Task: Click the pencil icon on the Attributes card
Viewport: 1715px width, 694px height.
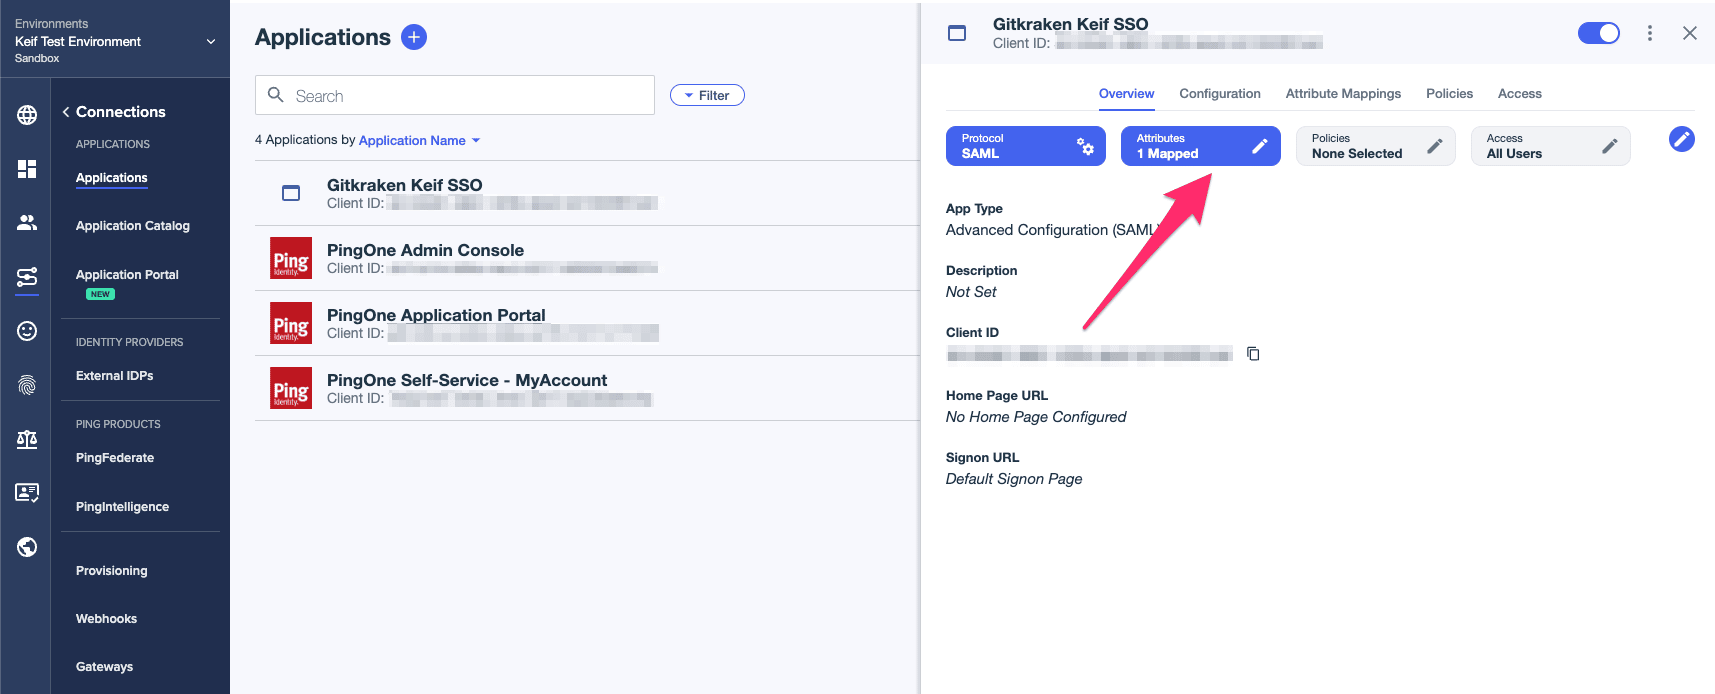Action: [1260, 146]
